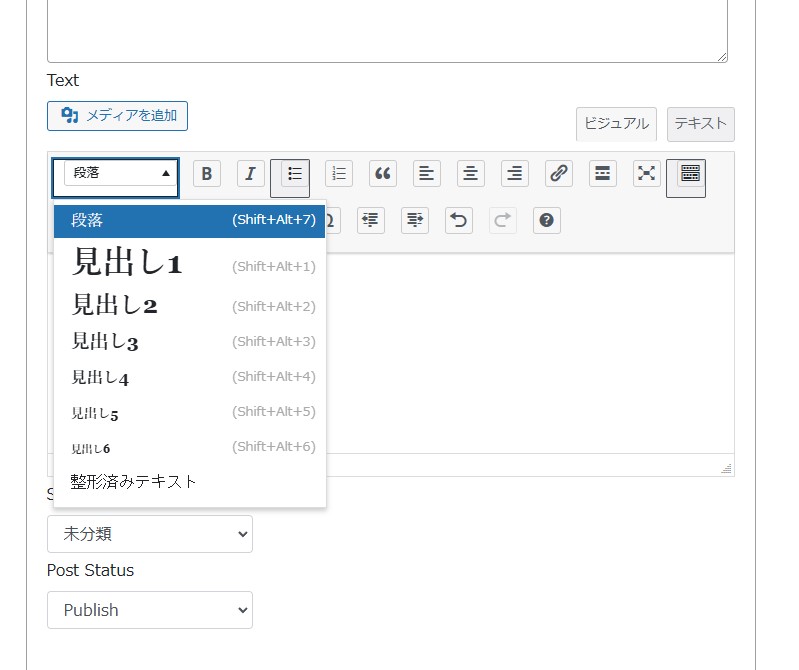The width and height of the screenshot is (799, 670).
Task: Select 整形済みテキスト format option
Action: point(134,482)
